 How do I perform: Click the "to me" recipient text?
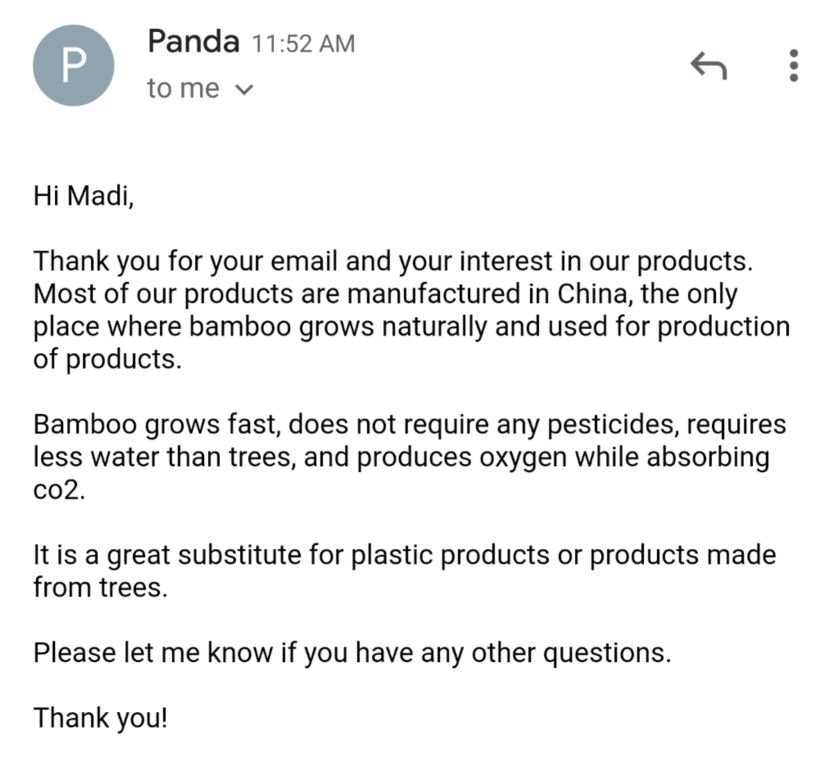(183, 89)
